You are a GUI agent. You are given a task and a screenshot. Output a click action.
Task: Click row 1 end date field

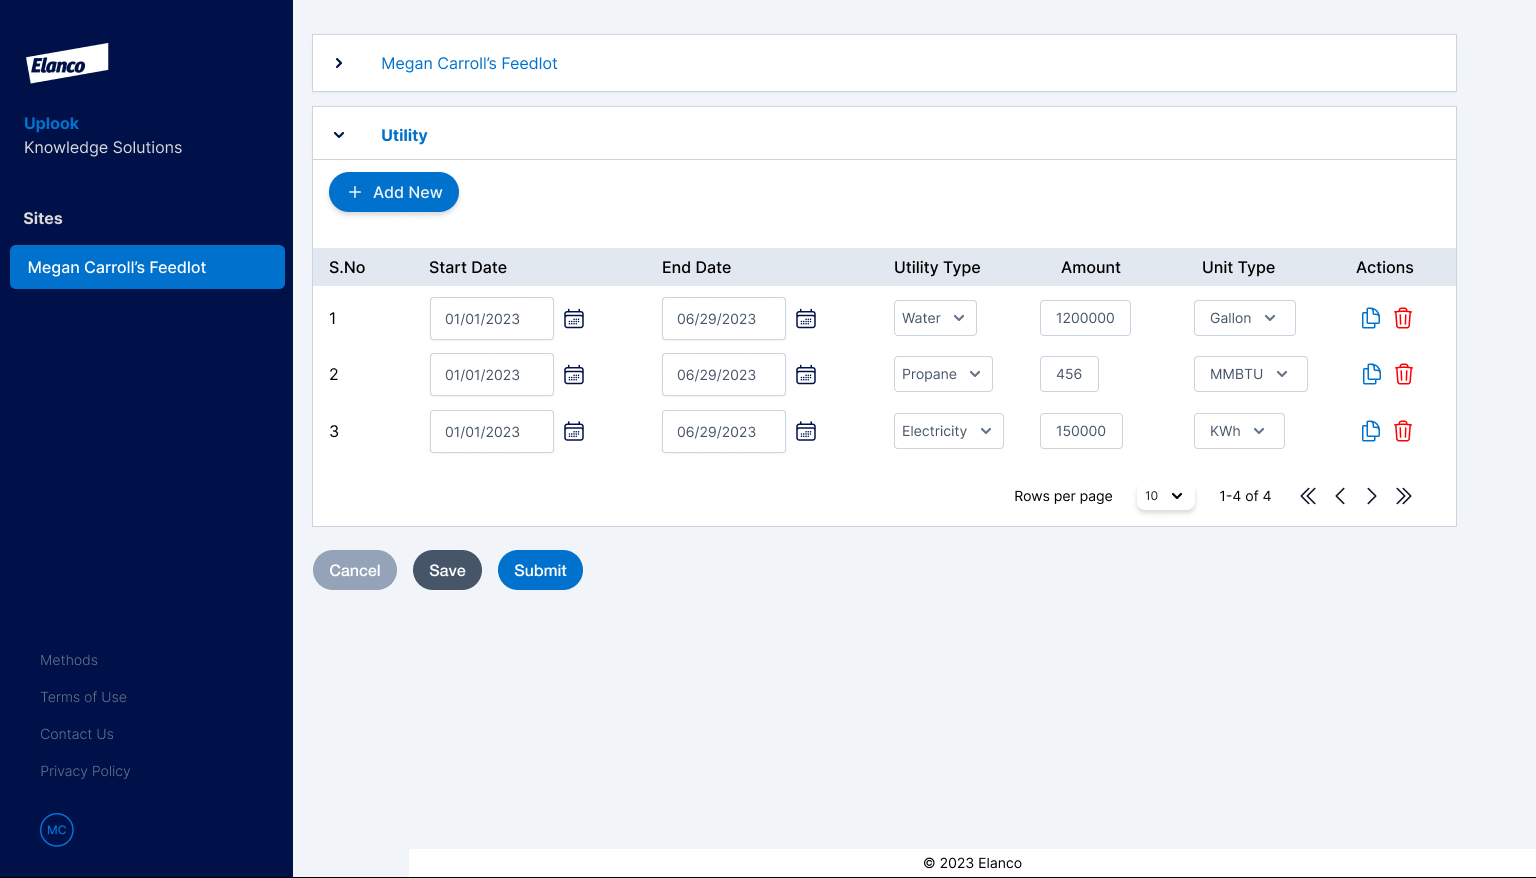point(724,319)
